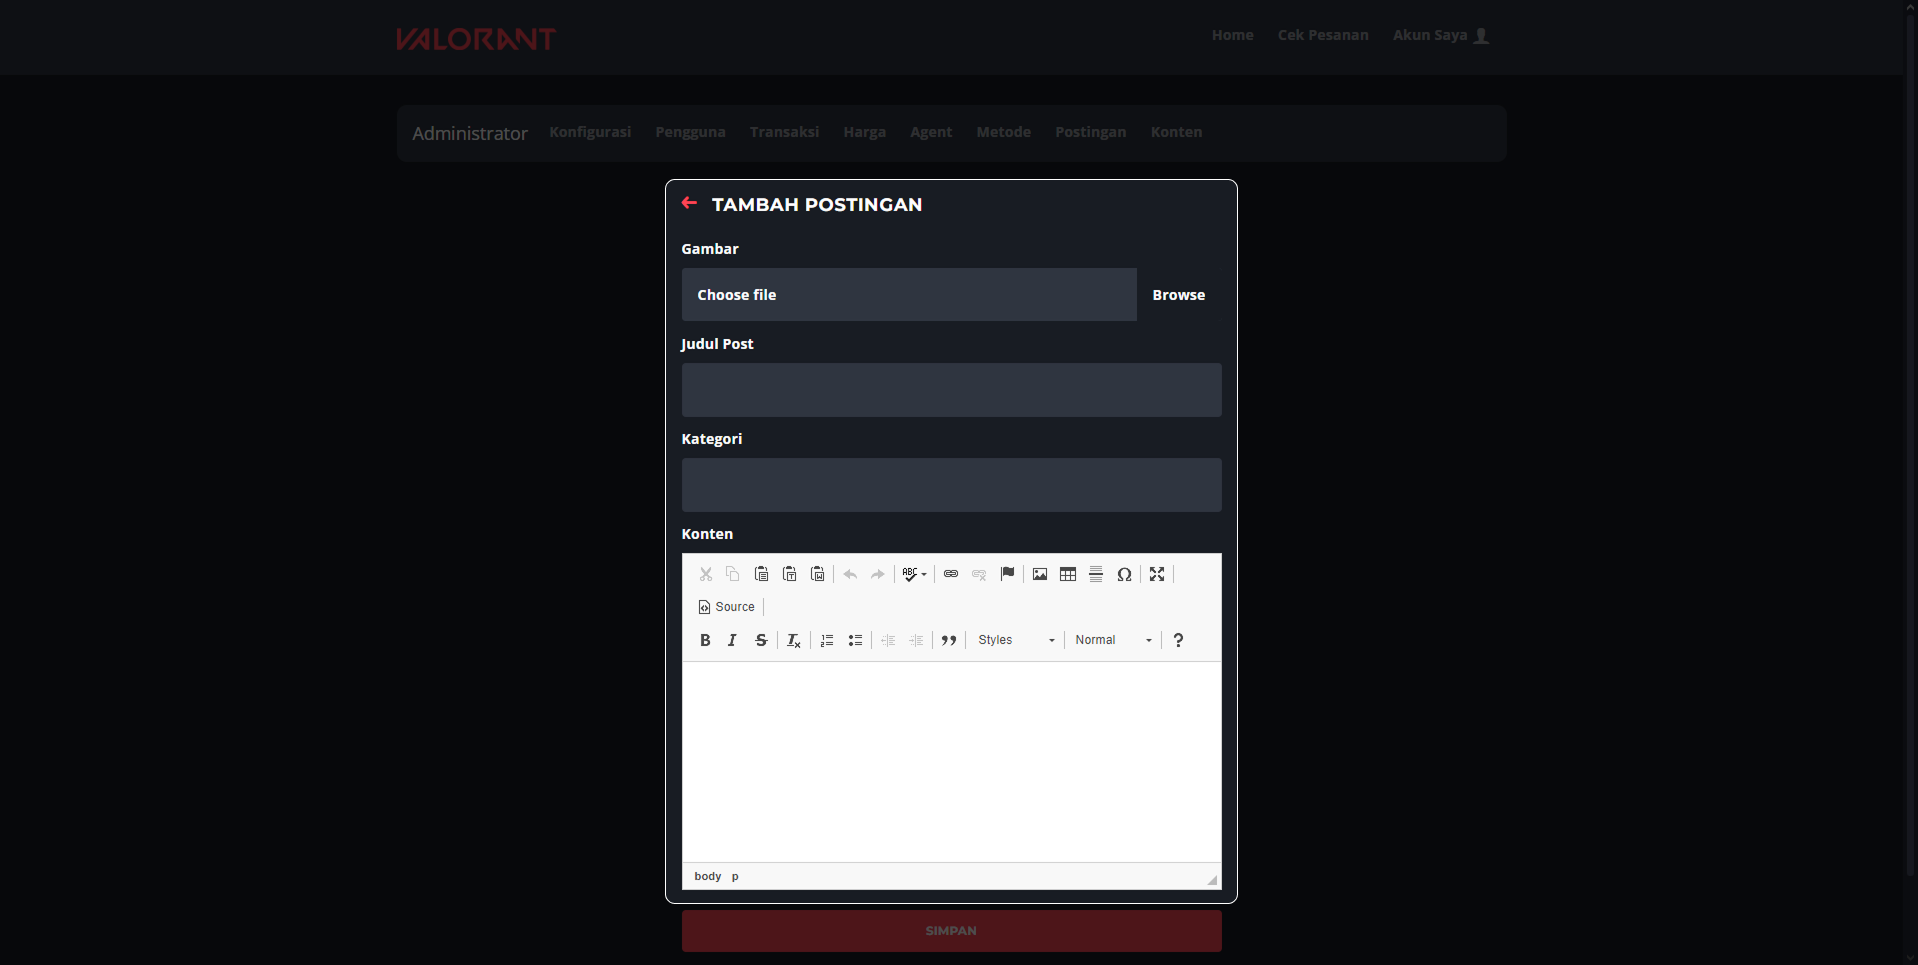Open the spell checker dropdown
1918x965 pixels.
point(914,574)
